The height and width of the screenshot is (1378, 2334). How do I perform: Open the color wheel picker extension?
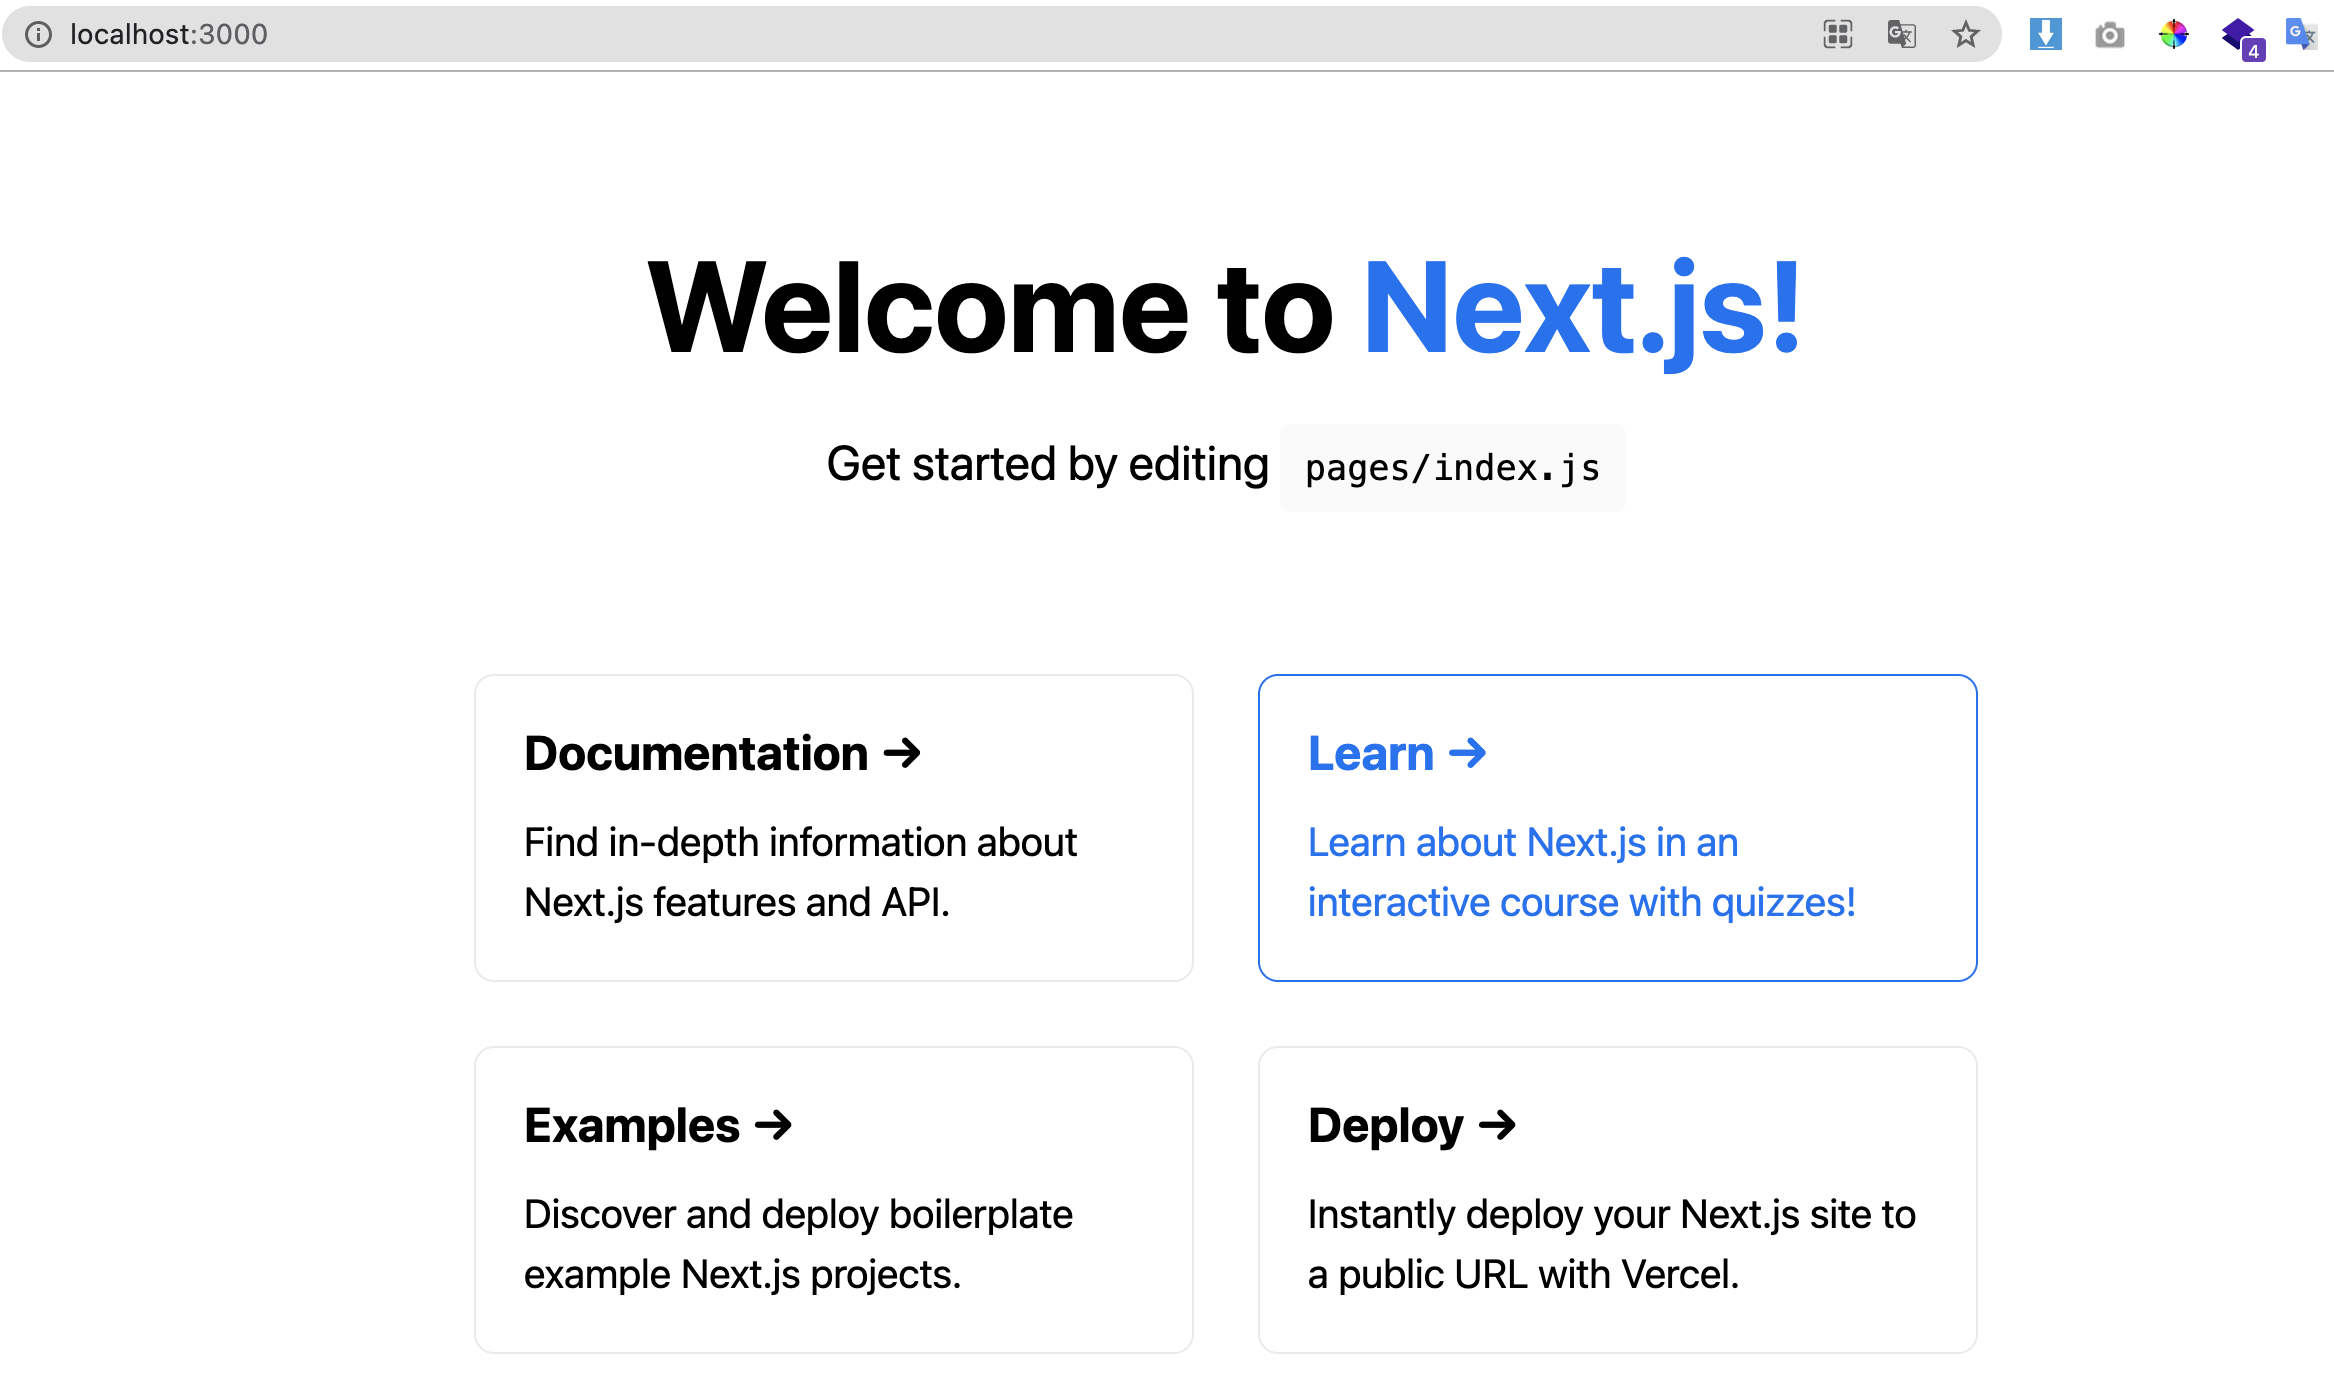(2173, 35)
